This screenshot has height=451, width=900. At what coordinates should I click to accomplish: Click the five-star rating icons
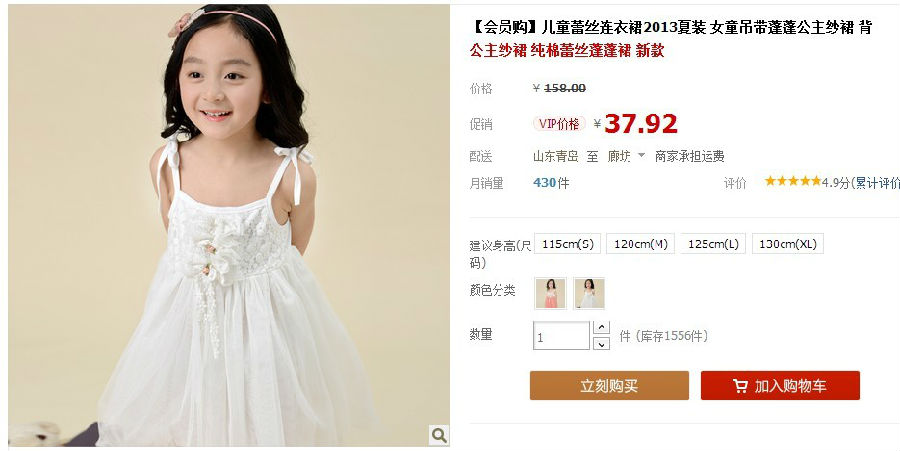coord(793,181)
